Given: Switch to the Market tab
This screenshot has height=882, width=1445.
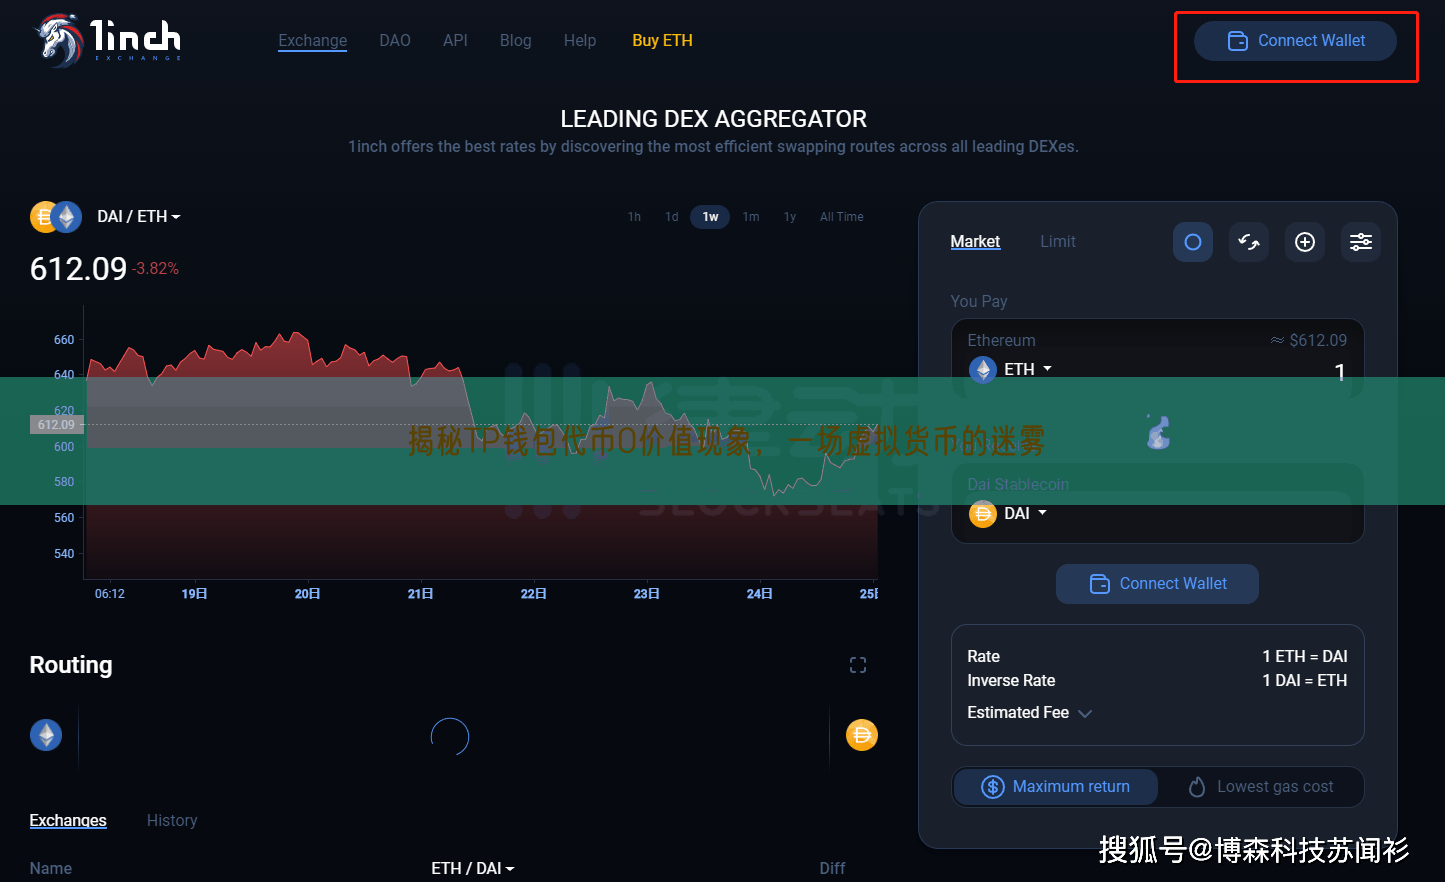Looking at the screenshot, I should pos(975,242).
